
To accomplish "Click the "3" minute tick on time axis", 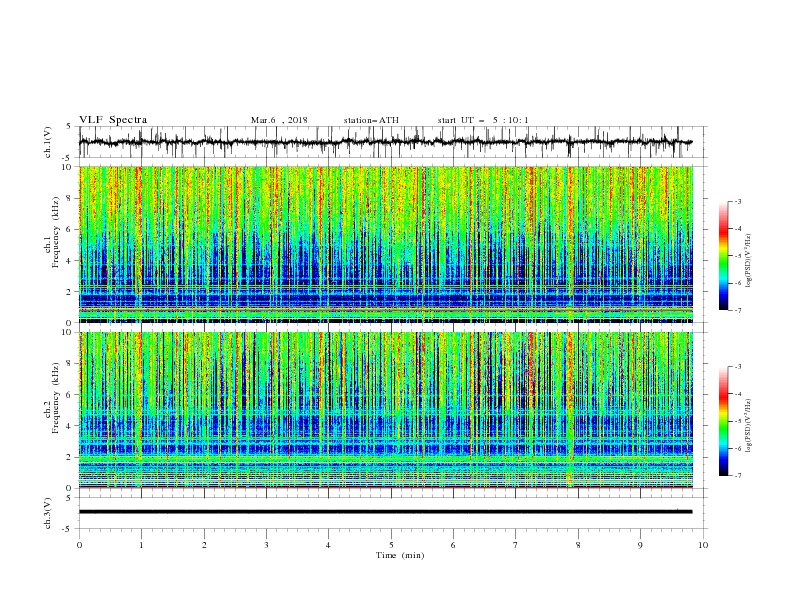I will click(x=266, y=545).
